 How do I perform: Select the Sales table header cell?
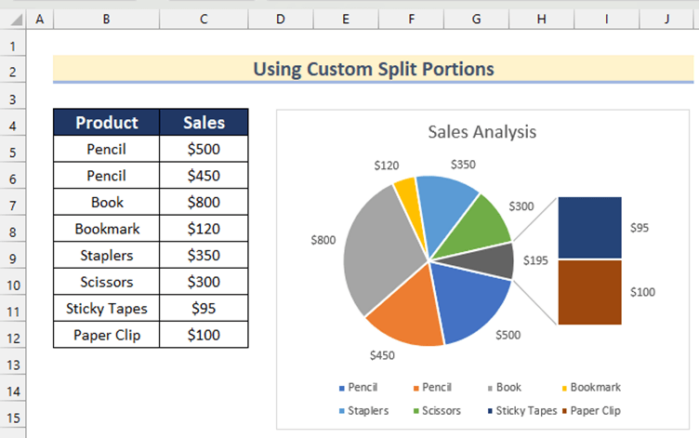pos(203,123)
